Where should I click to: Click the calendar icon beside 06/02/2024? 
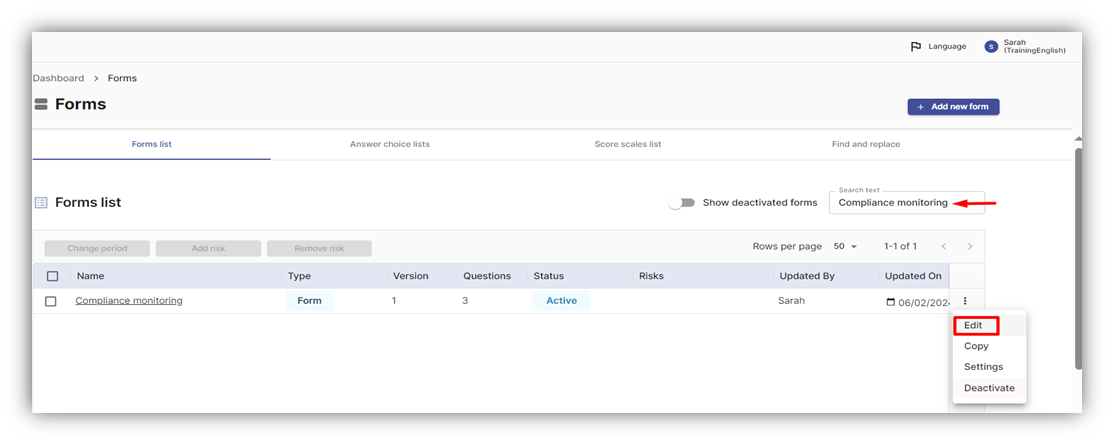pyautogui.click(x=890, y=302)
